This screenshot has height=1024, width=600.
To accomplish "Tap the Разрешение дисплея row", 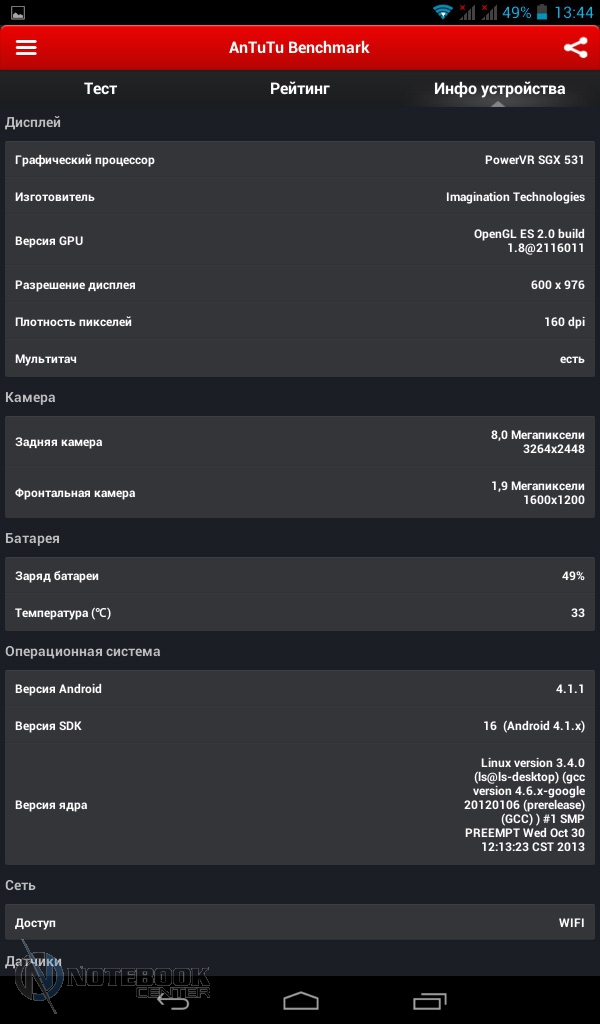I will (x=300, y=285).
